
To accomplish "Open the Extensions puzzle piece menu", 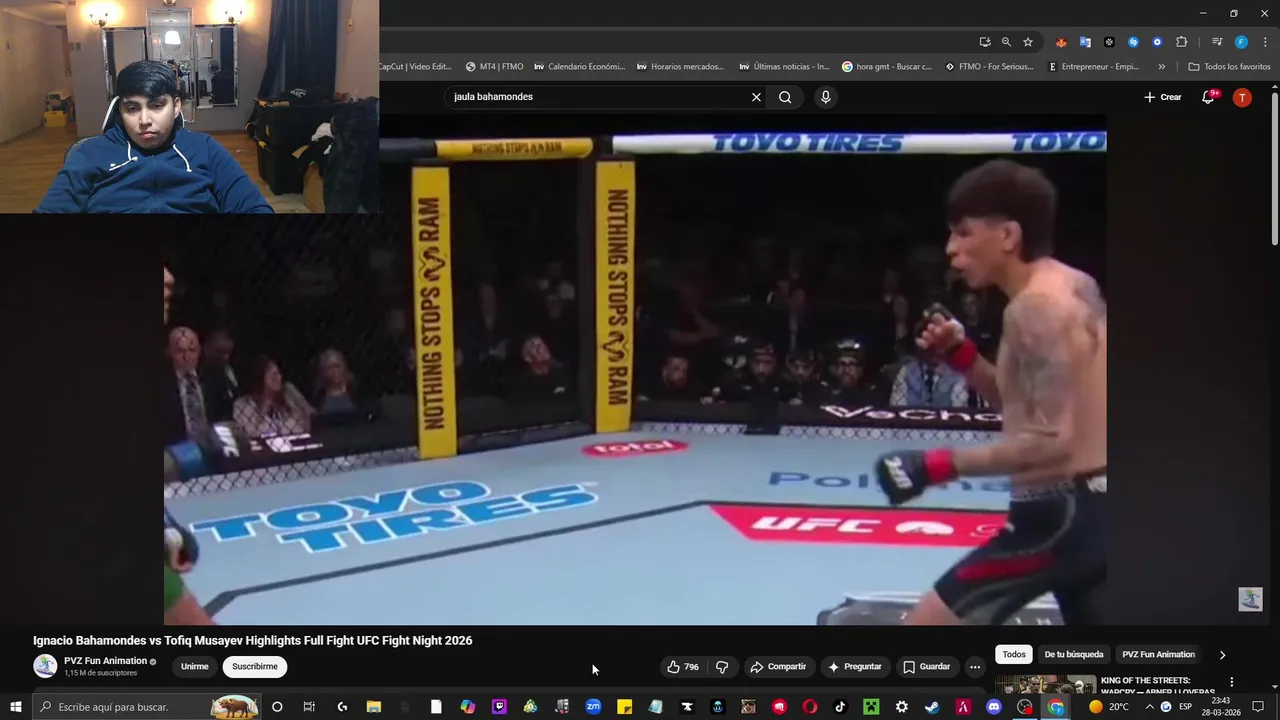I will [x=1181, y=42].
